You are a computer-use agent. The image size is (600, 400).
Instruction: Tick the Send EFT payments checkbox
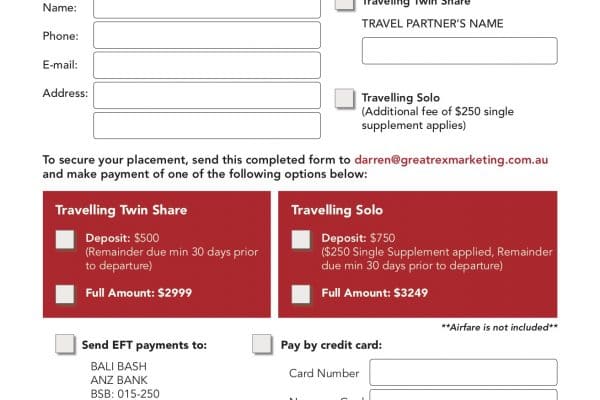tap(65, 344)
